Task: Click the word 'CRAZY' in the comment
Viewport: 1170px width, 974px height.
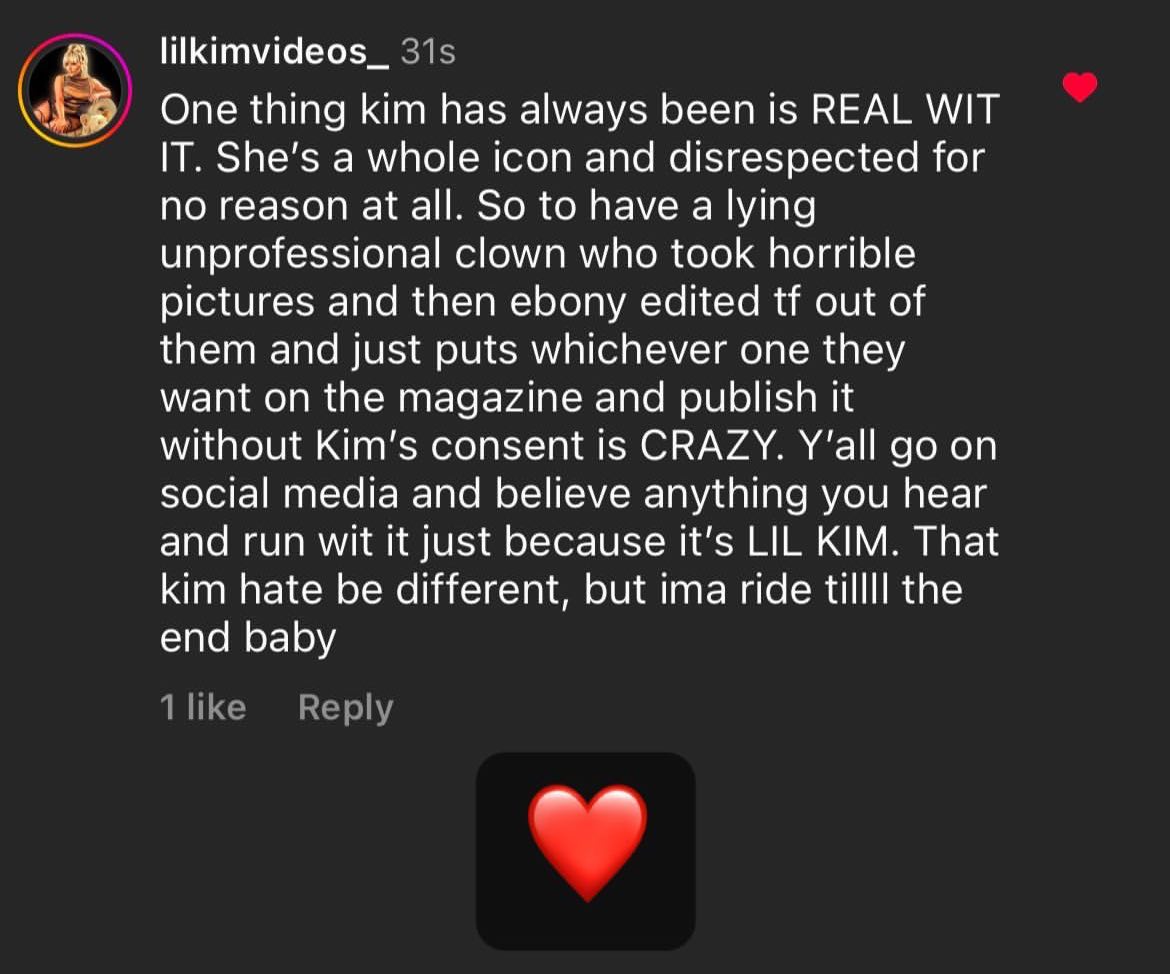Action: point(711,446)
